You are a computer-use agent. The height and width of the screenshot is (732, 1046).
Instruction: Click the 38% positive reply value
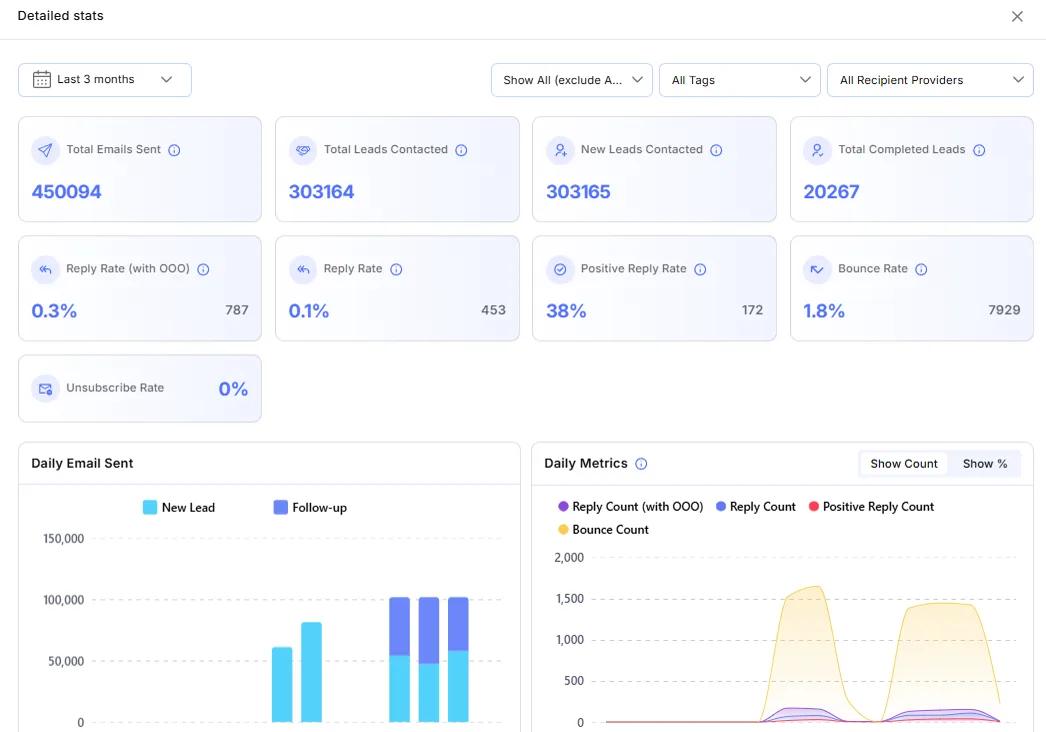pyautogui.click(x=566, y=311)
